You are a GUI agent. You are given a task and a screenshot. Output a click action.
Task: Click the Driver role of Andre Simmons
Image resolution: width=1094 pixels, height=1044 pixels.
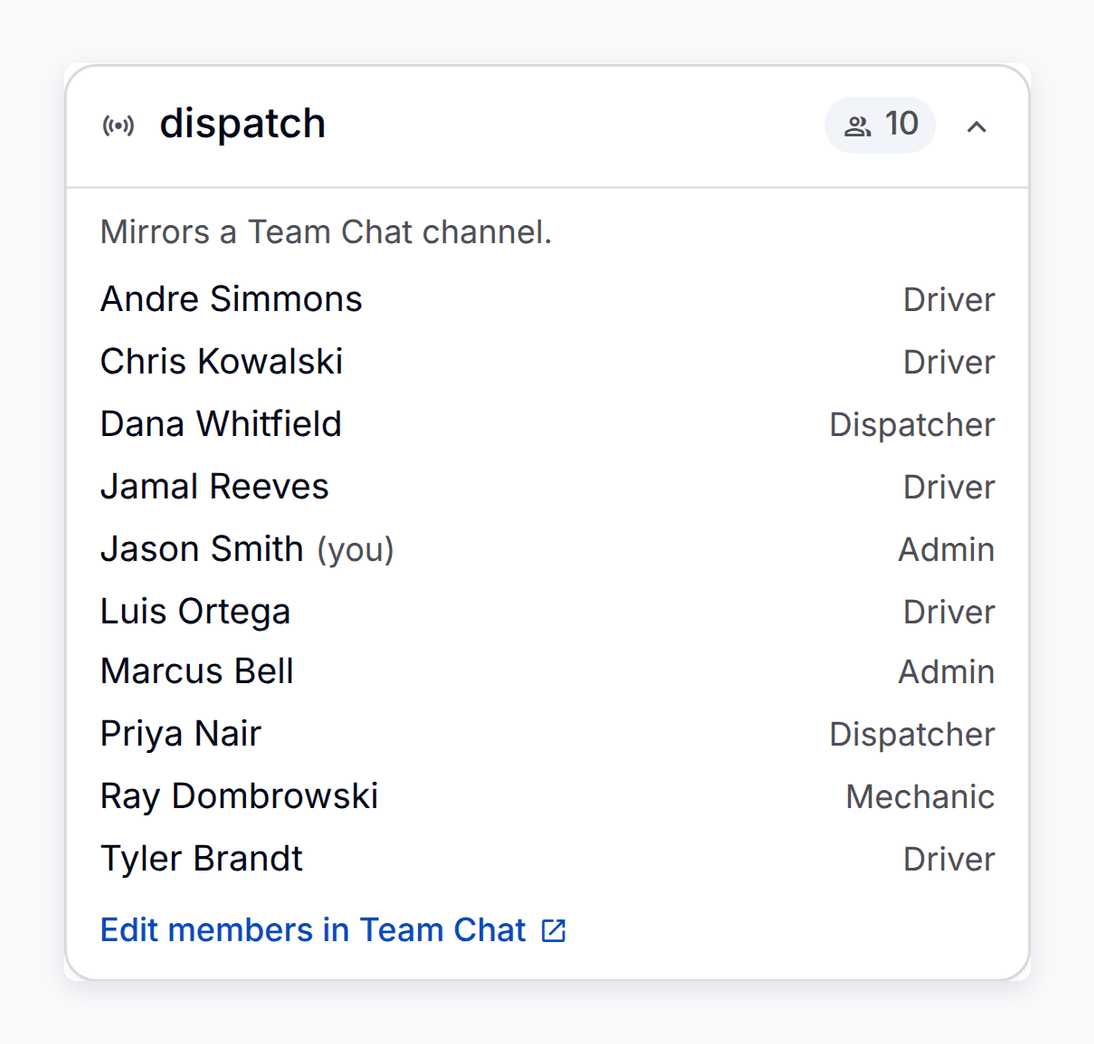(949, 299)
